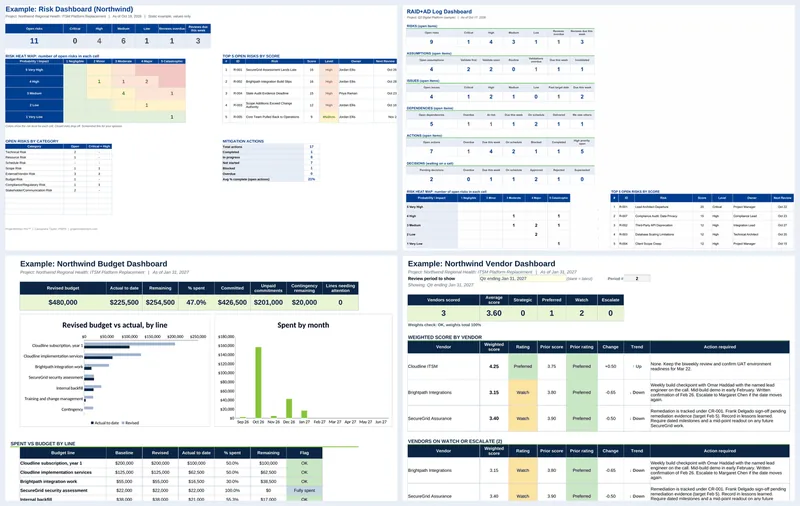The image size is (800, 506).
Task: Select open dependencies value 5 in RAID dashboard
Action: (431, 124)
